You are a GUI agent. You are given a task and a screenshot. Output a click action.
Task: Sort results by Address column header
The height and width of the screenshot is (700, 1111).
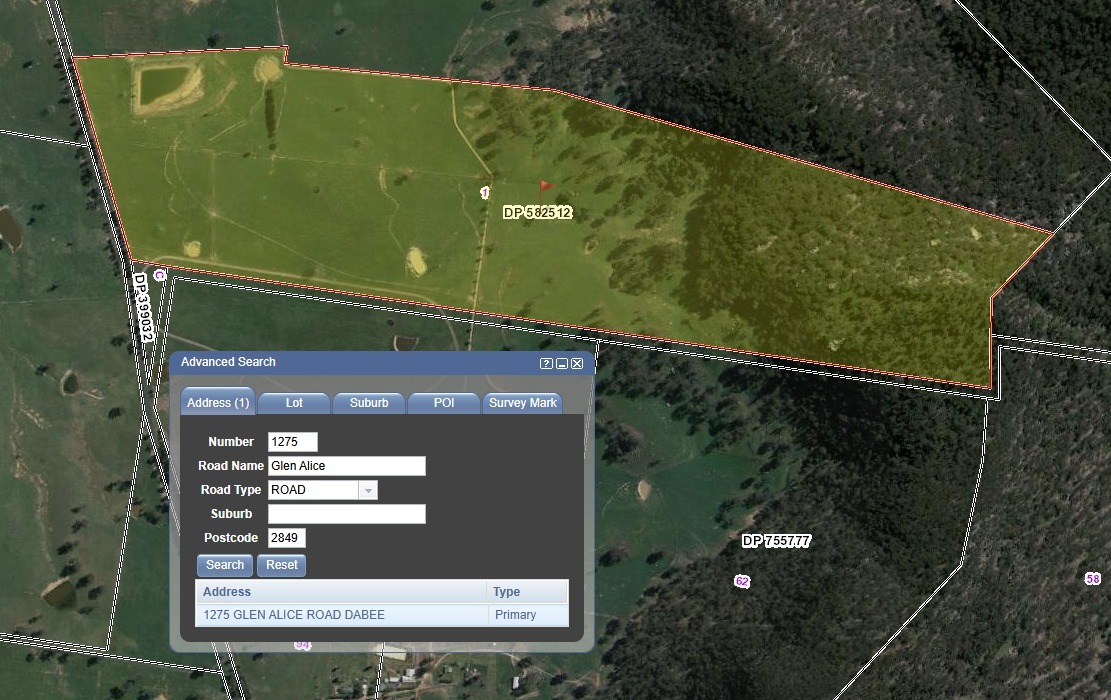340,592
